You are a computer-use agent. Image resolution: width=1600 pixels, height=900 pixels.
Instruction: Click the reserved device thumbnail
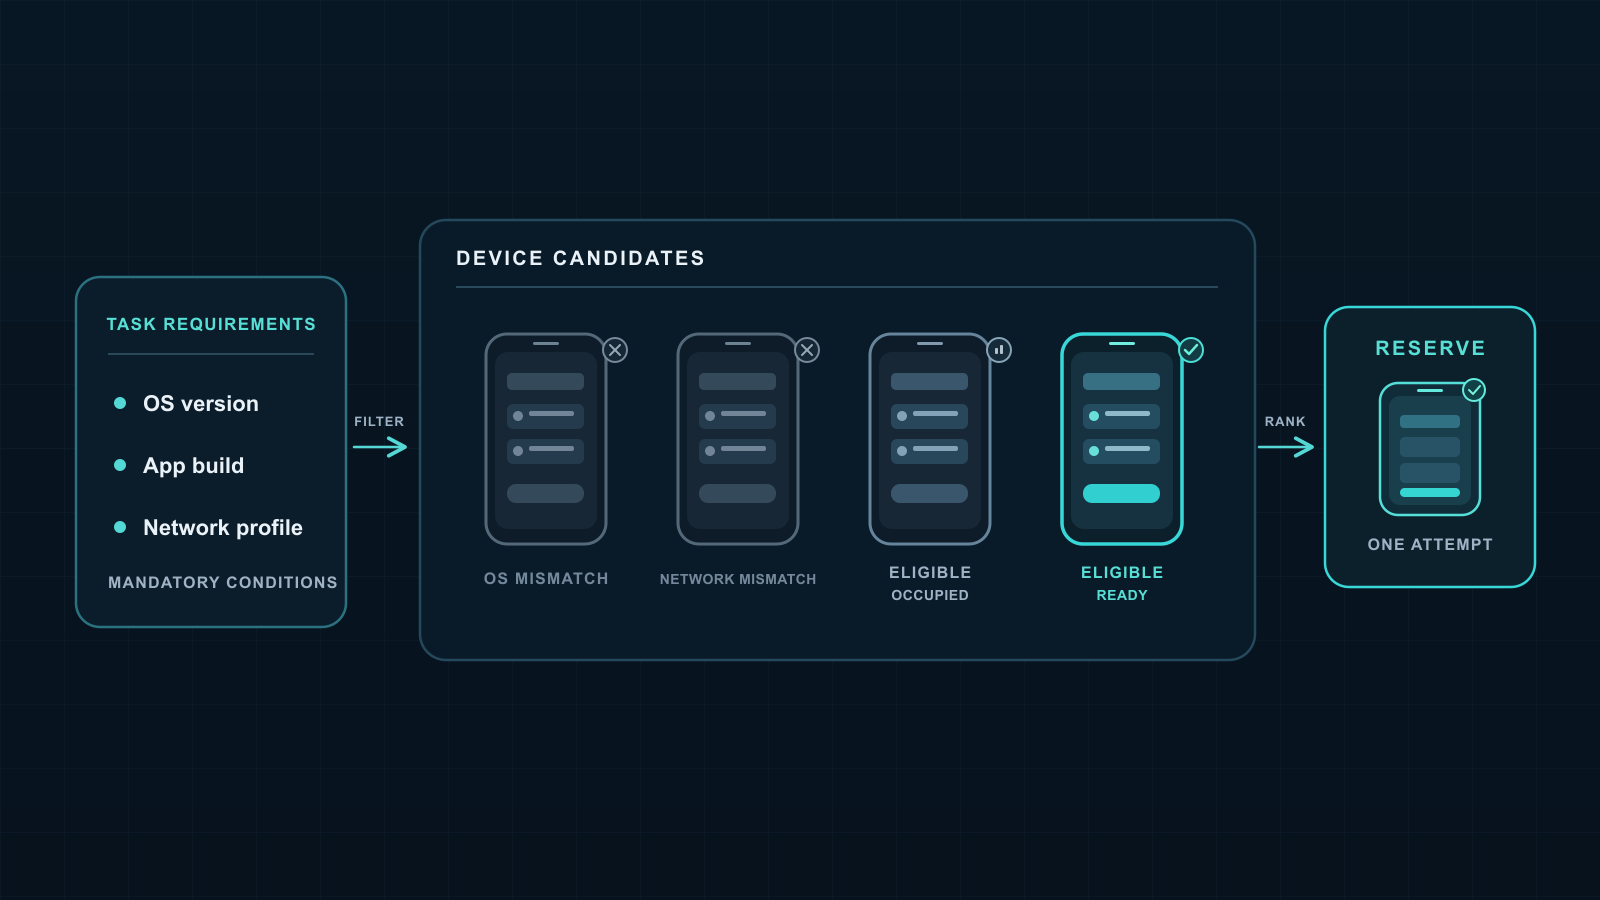1430,449
